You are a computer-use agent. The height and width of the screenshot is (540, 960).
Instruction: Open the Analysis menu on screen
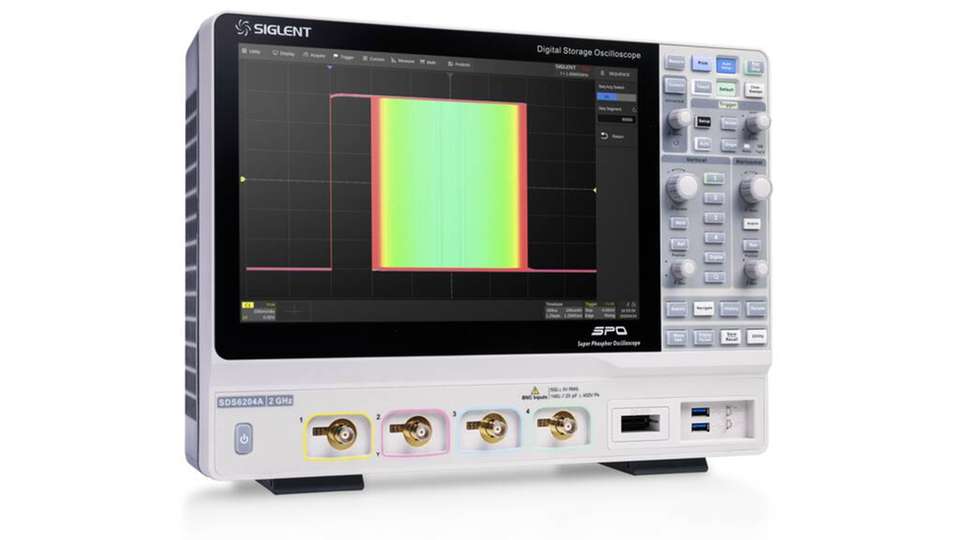(459, 64)
